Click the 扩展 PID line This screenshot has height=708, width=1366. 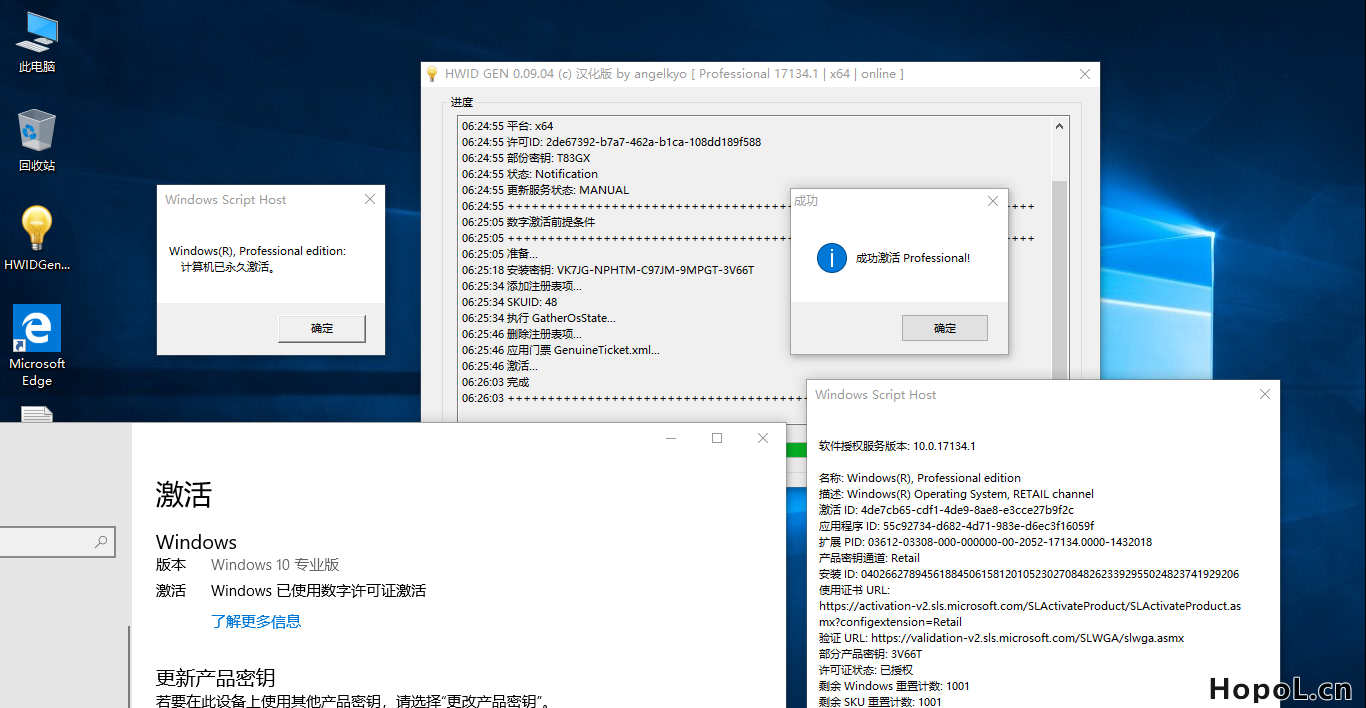pyautogui.click(x=985, y=542)
